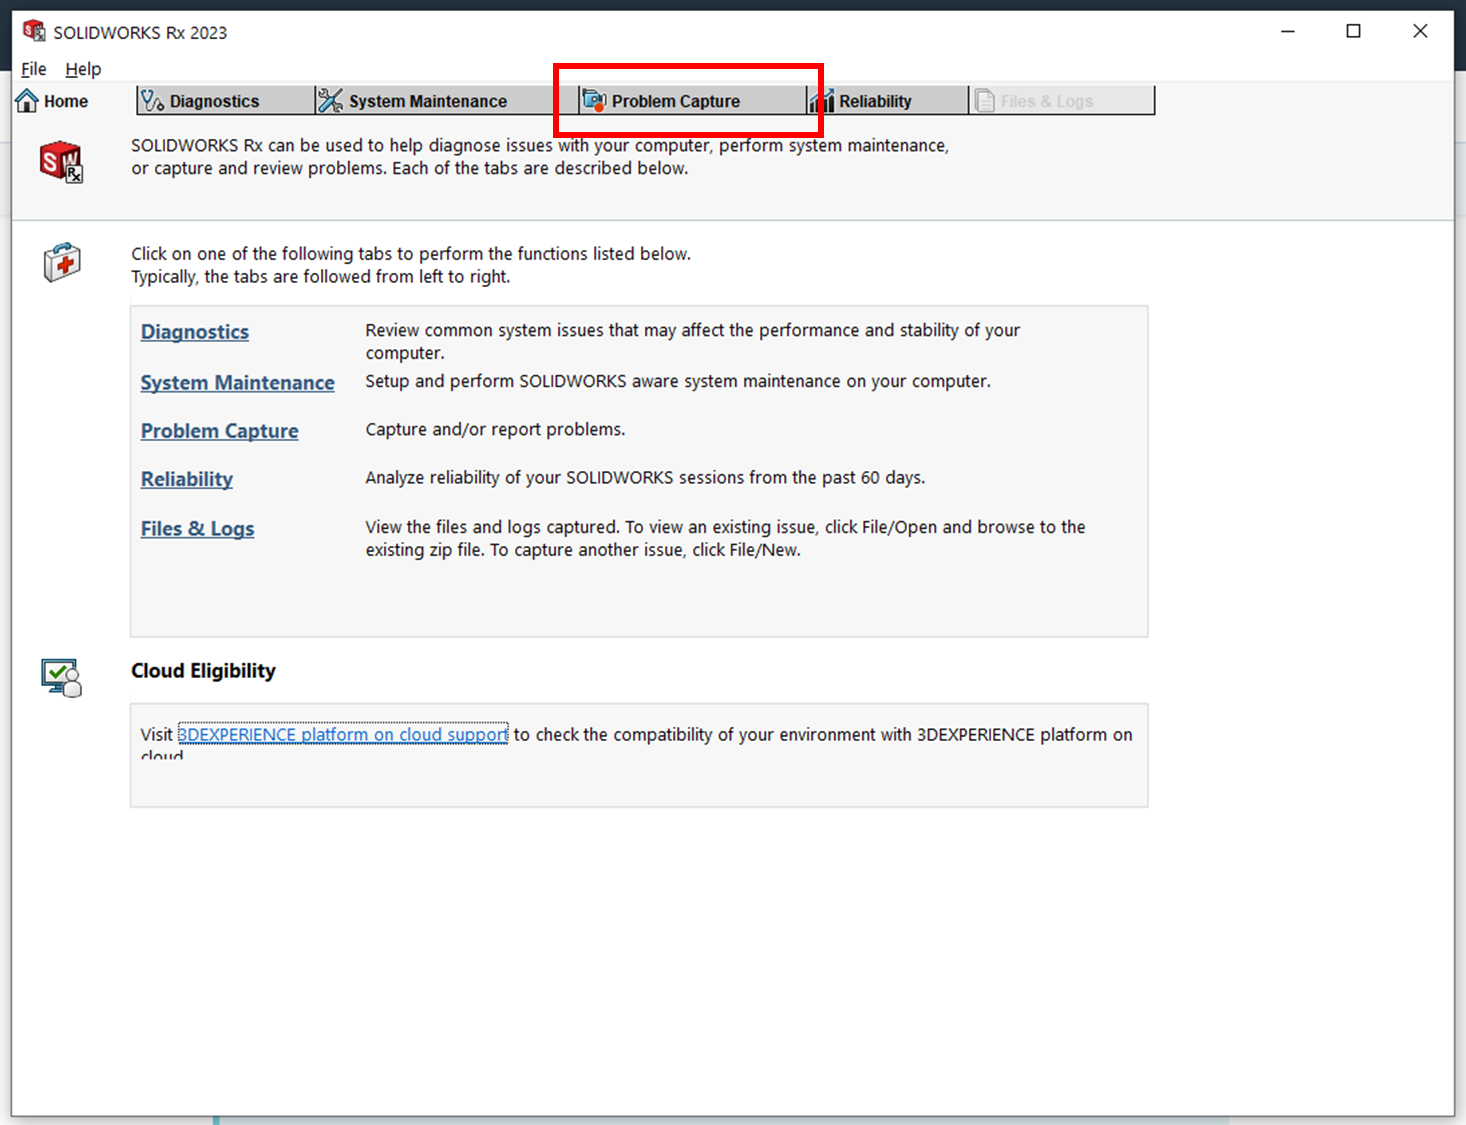Open the File menu
The width and height of the screenshot is (1466, 1125).
(x=34, y=69)
